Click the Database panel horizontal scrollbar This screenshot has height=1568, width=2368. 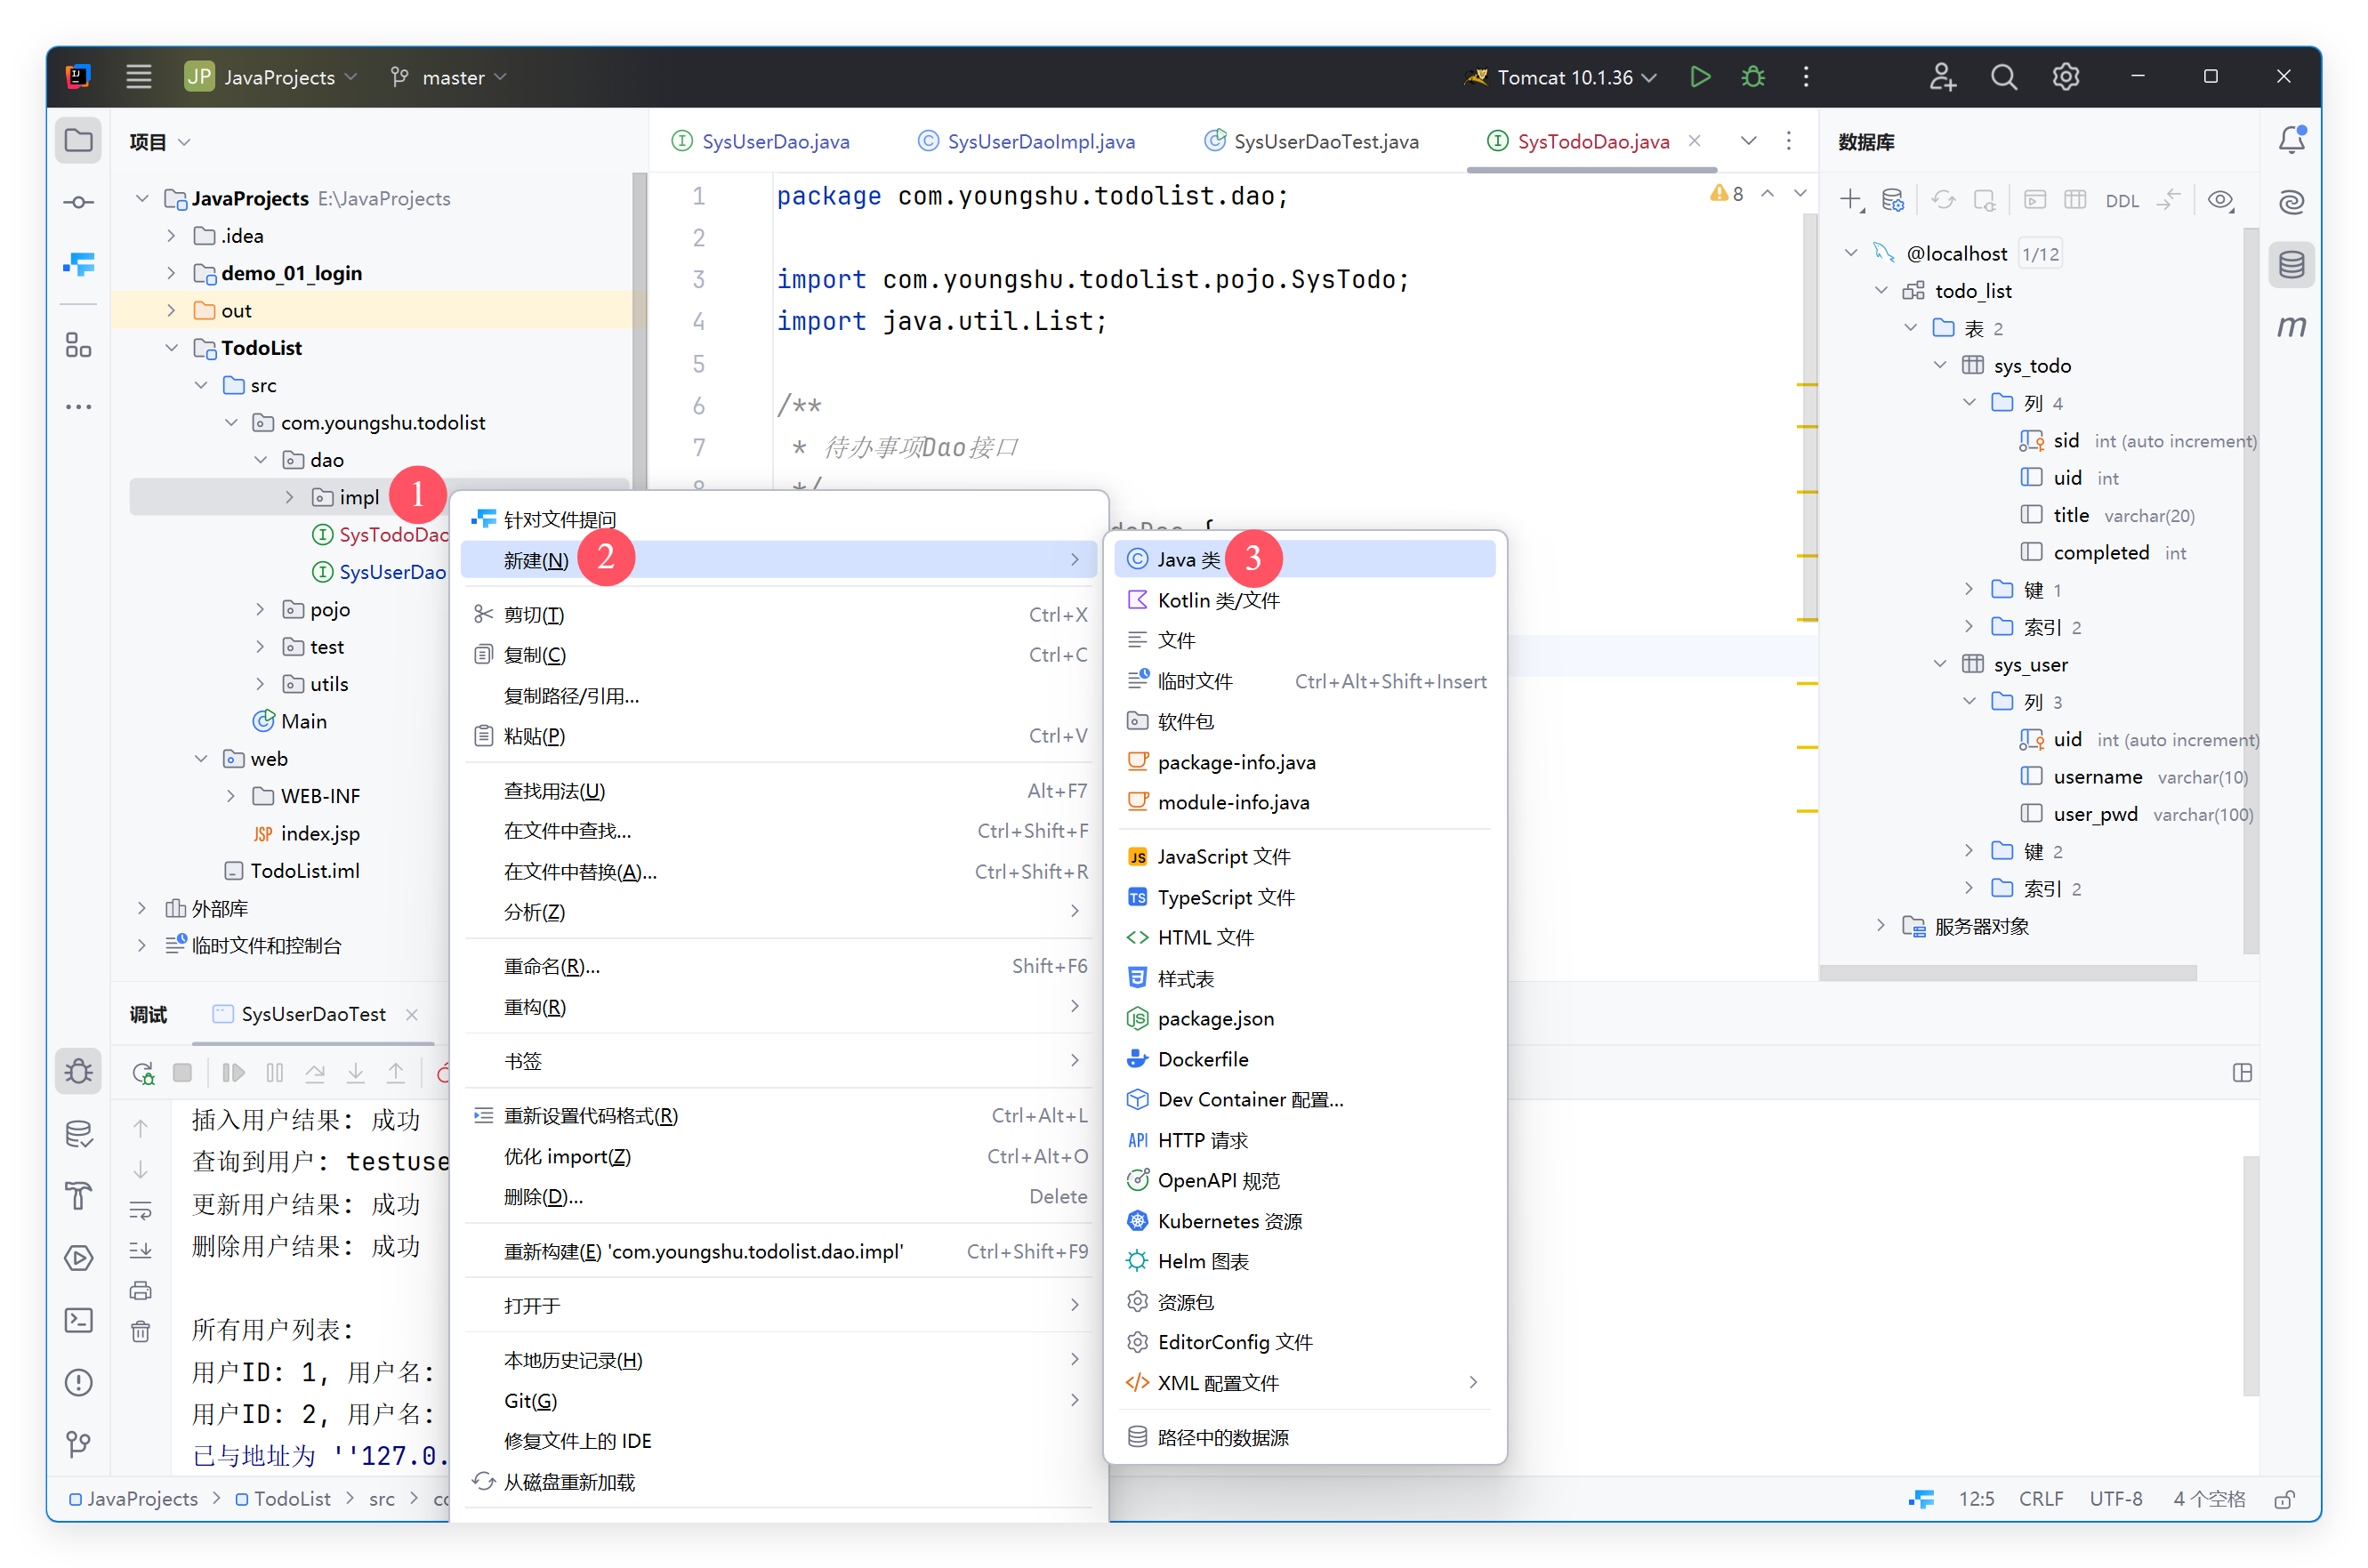point(2007,973)
